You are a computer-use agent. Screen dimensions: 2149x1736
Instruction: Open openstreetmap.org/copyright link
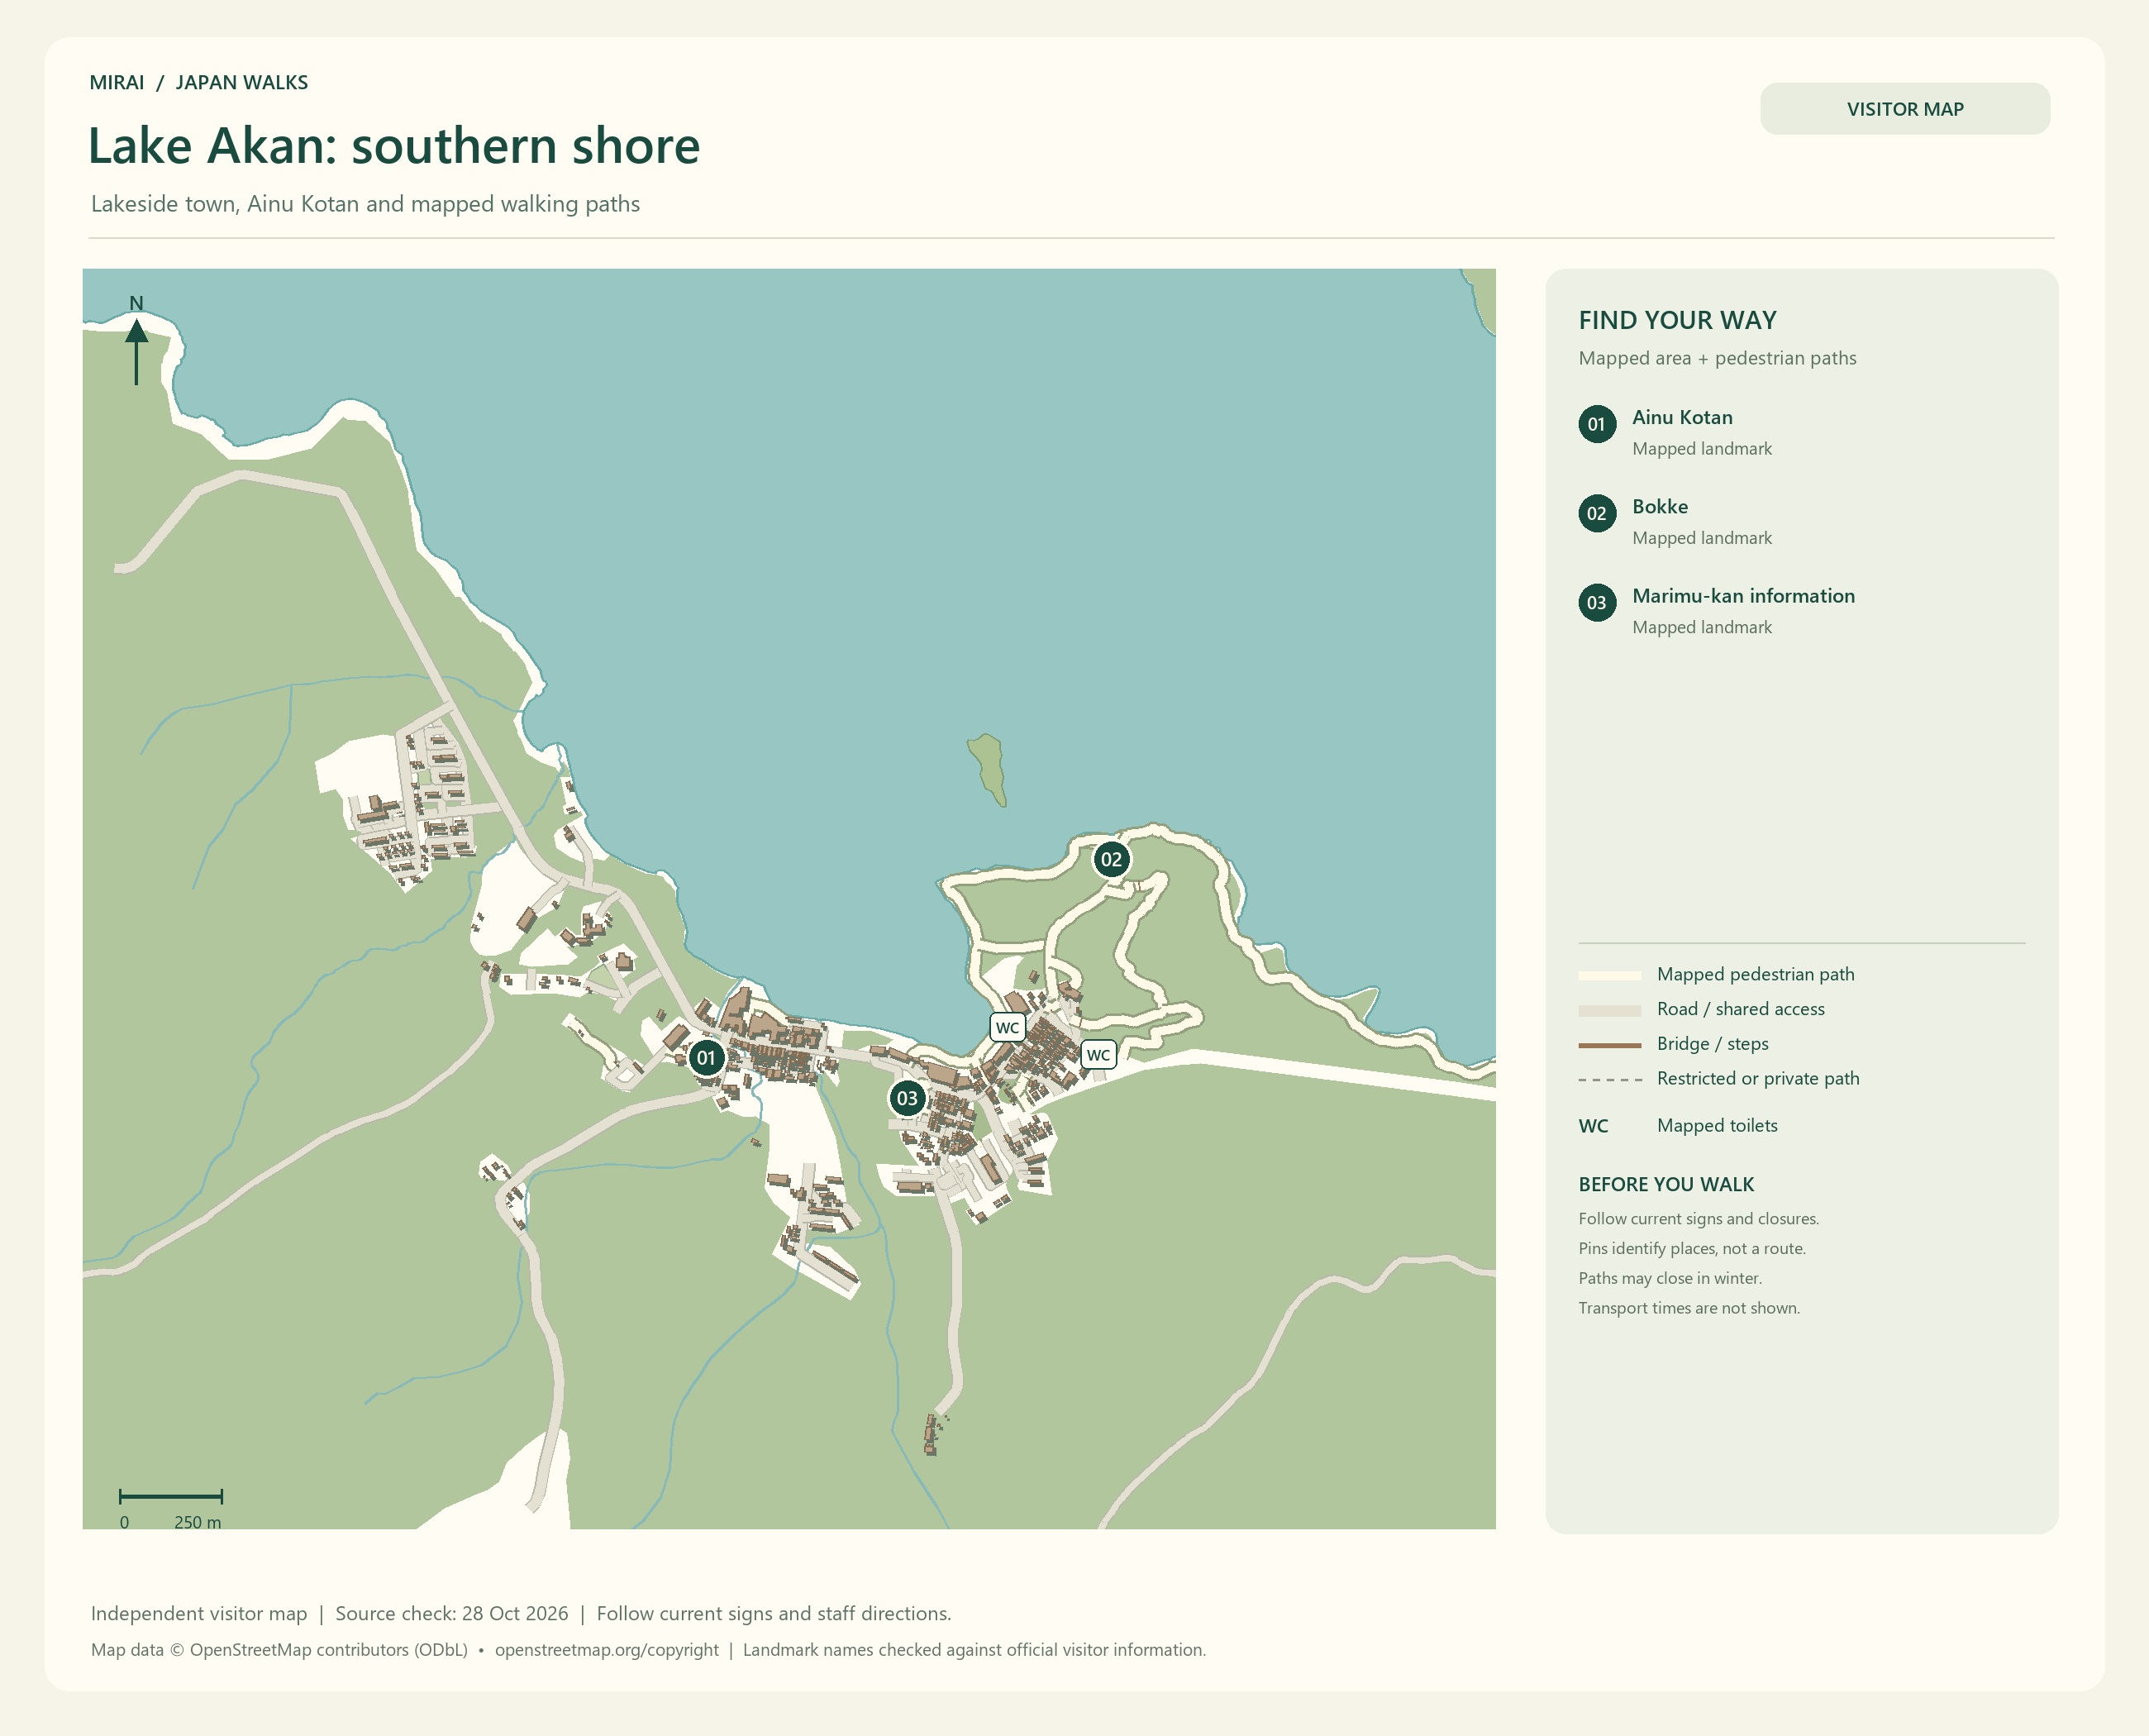coord(606,1650)
